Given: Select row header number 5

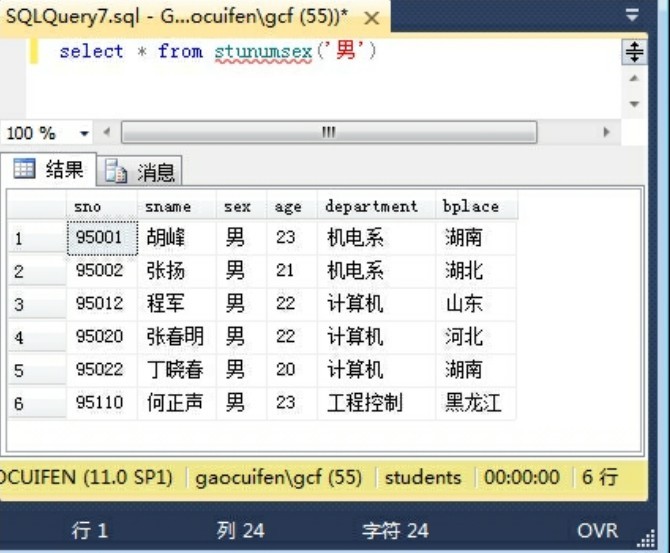Looking at the screenshot, I should coord(37,370).
